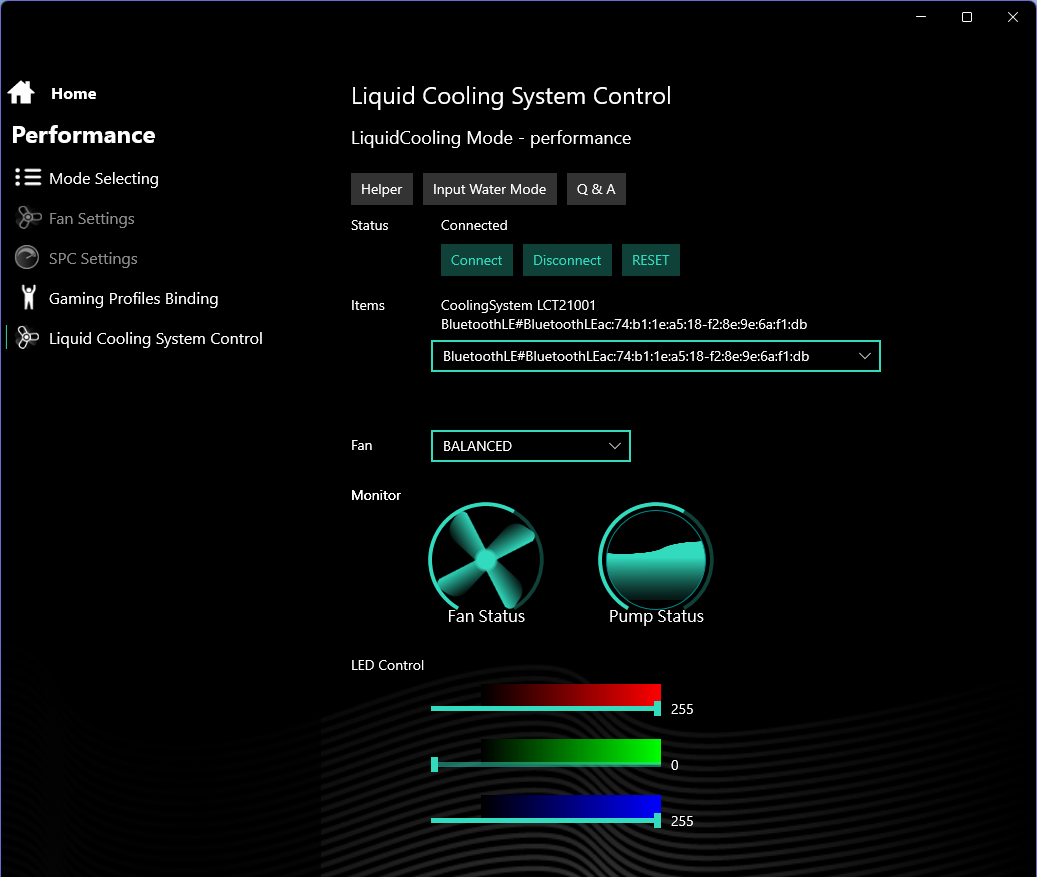Expand the device dropdown chevron arrow
Viewport: 1037px width, 877px height.
(864, 356)
